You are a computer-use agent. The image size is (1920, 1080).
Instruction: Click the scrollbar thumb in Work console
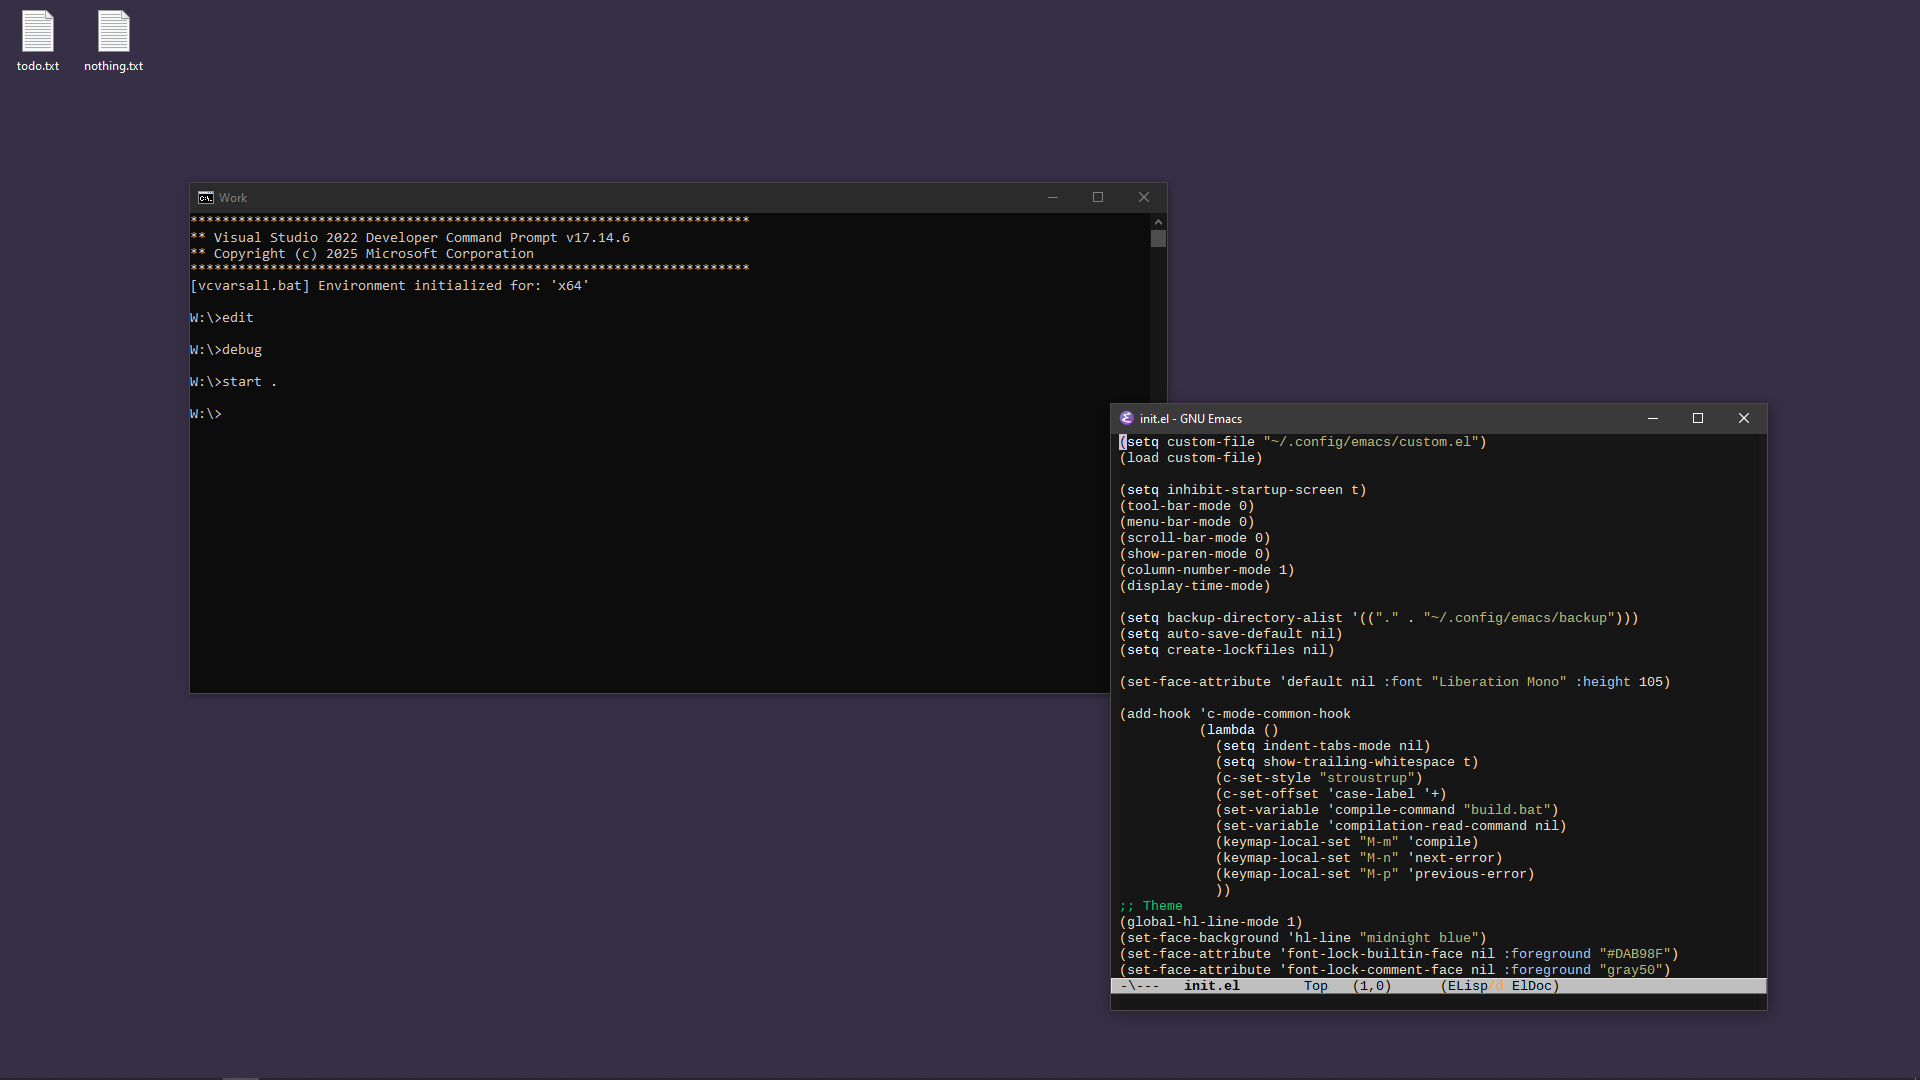pos(1158,239)
